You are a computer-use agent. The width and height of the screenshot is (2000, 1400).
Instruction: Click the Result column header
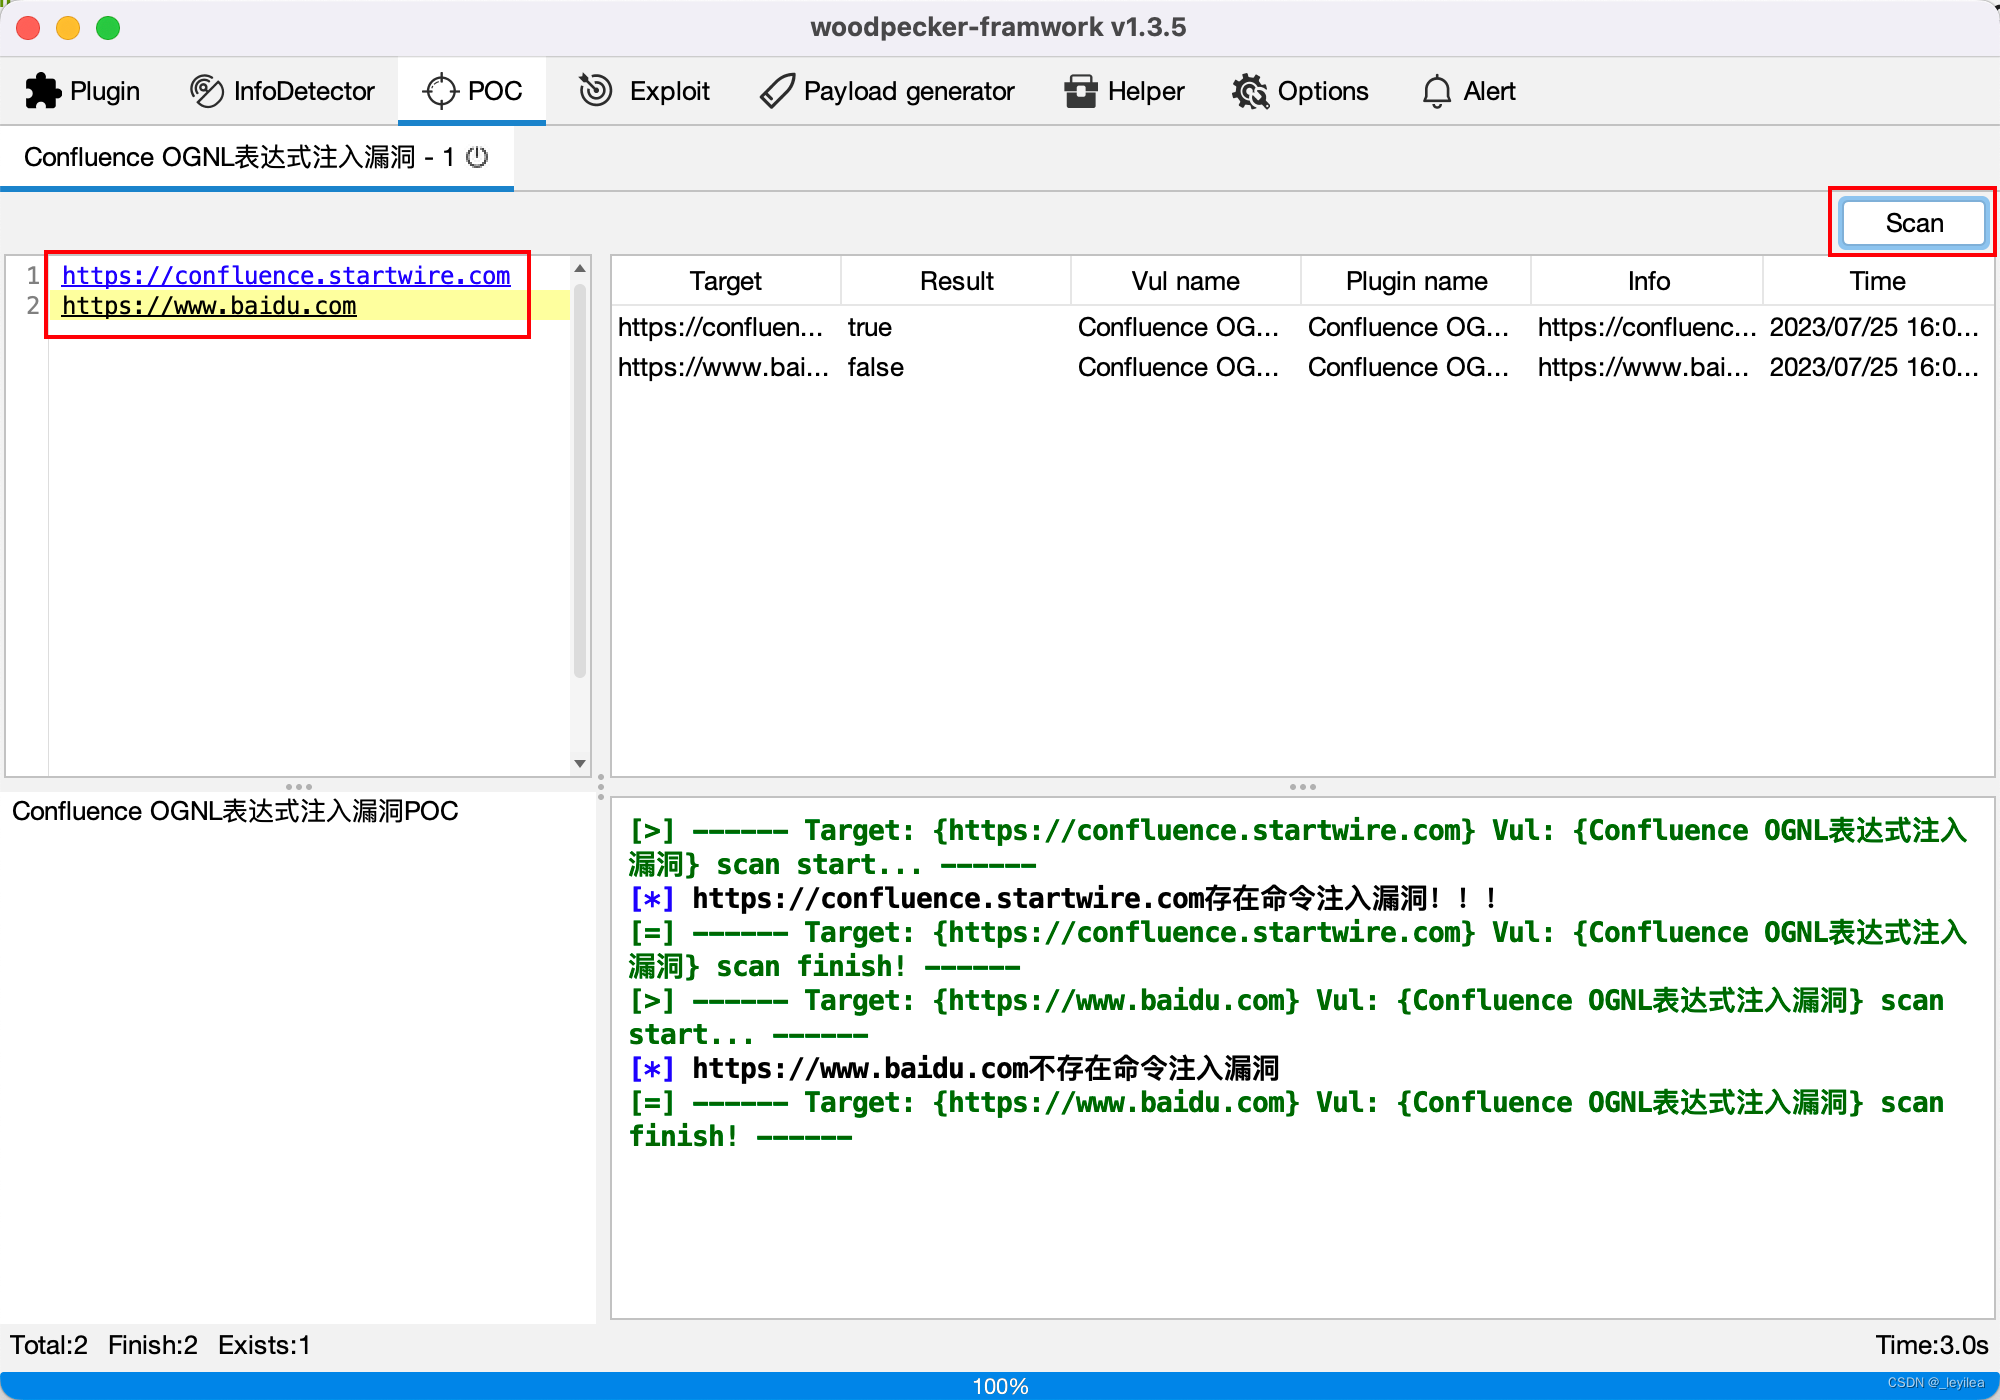click(x=955, y=280)
